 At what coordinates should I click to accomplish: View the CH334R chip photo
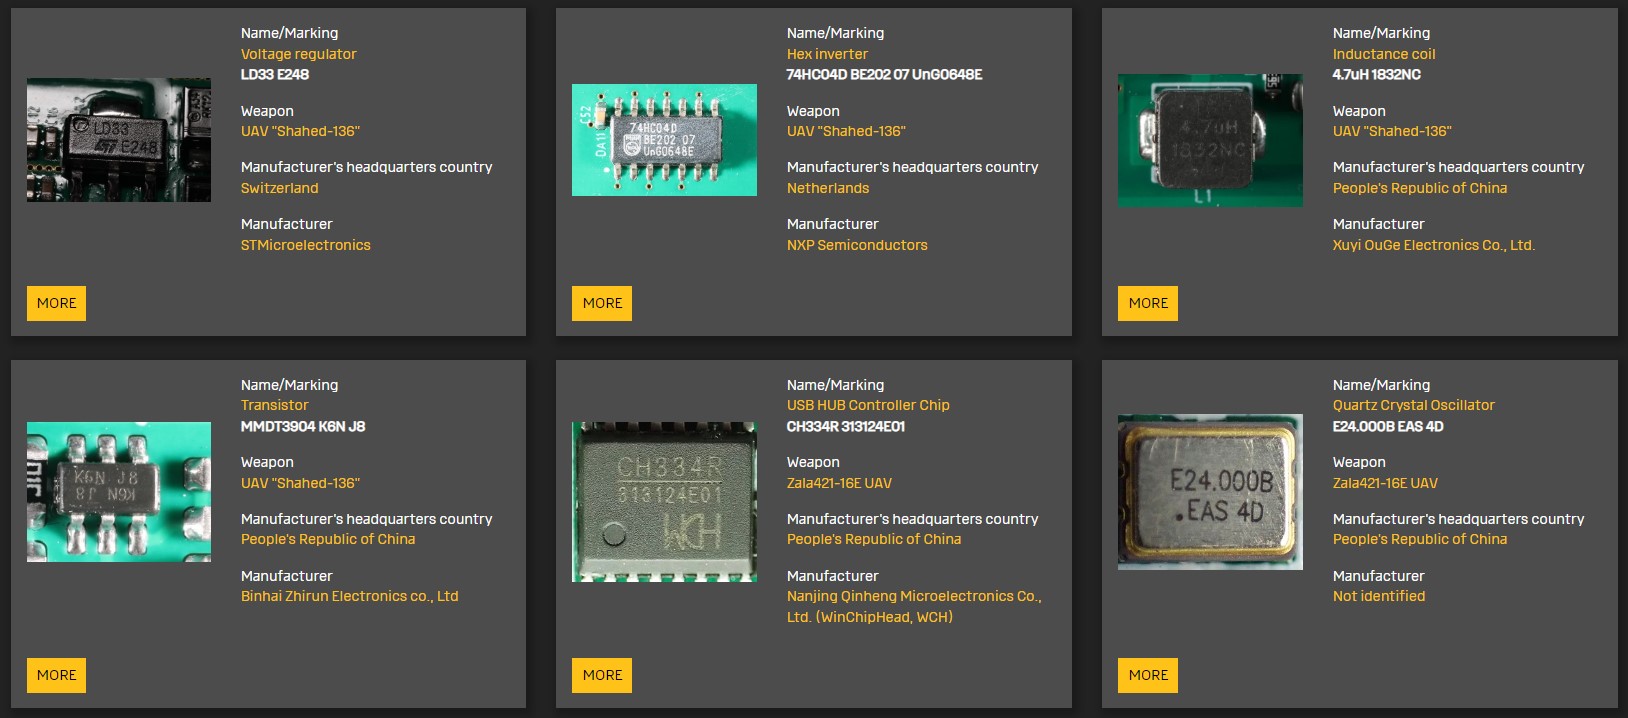point(664,501)
